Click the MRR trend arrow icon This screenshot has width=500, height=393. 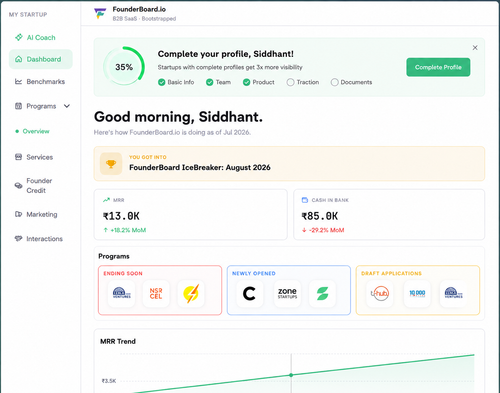(106, 200)
